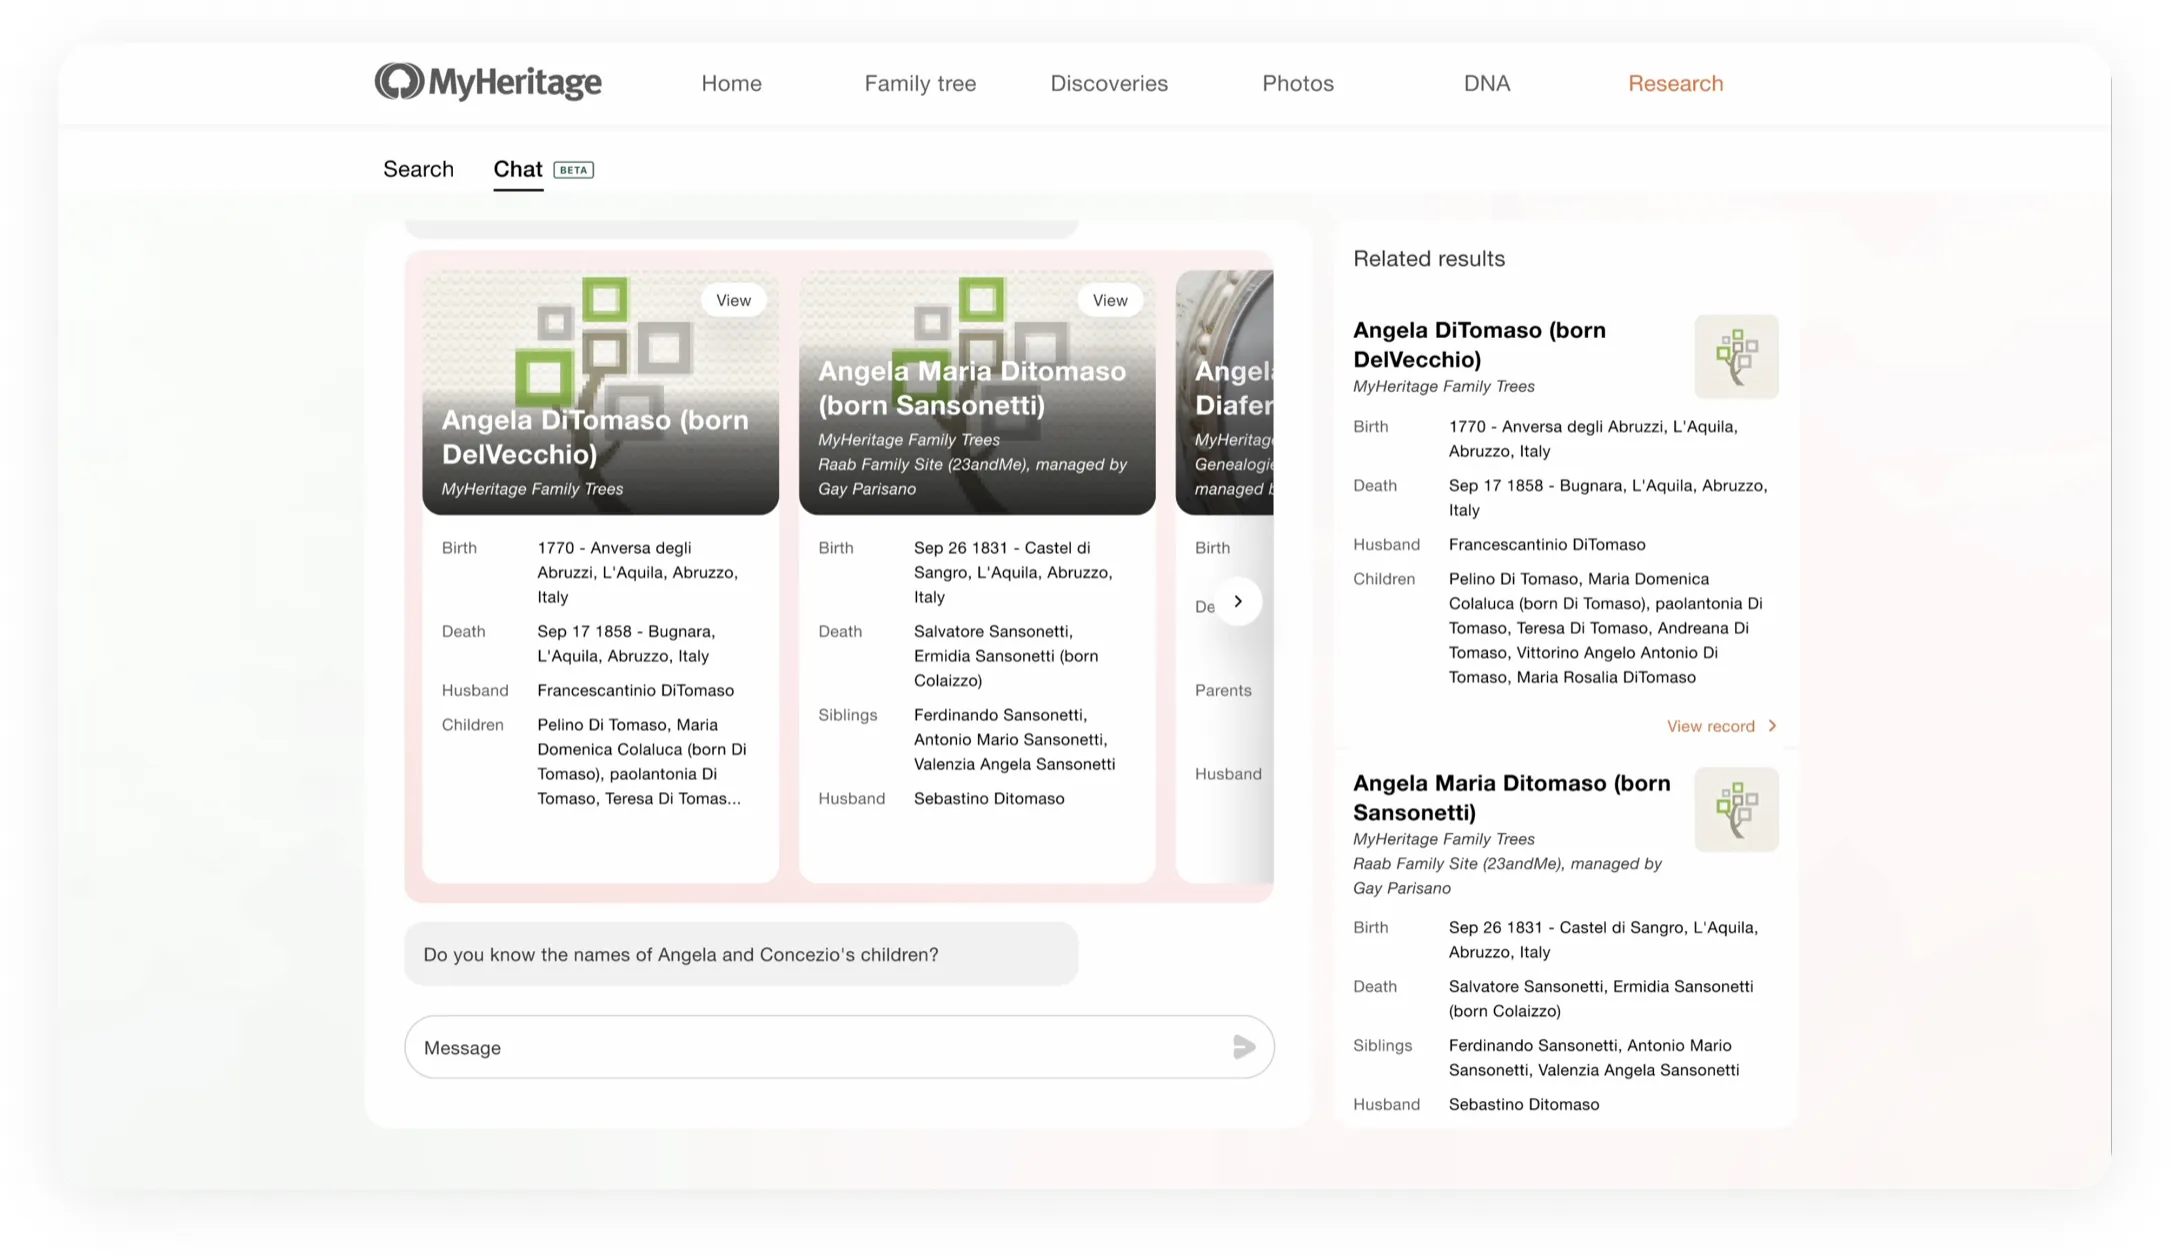Open the Research menu item

pos(1676,83)
